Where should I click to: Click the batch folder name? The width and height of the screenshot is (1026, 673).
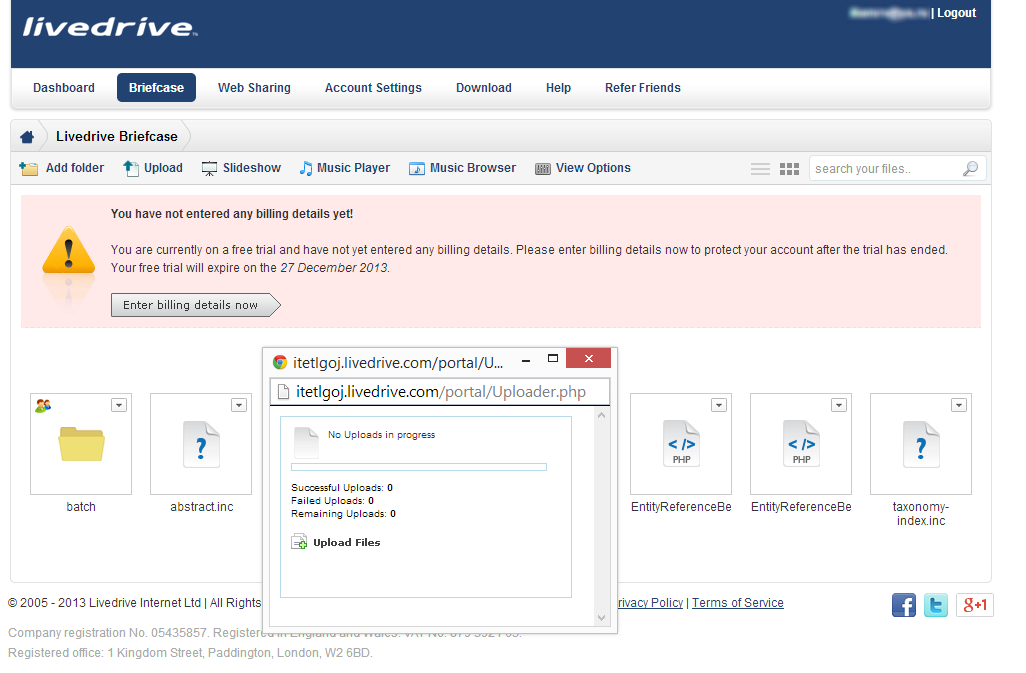pyautogui.click(x=81, y=507)
